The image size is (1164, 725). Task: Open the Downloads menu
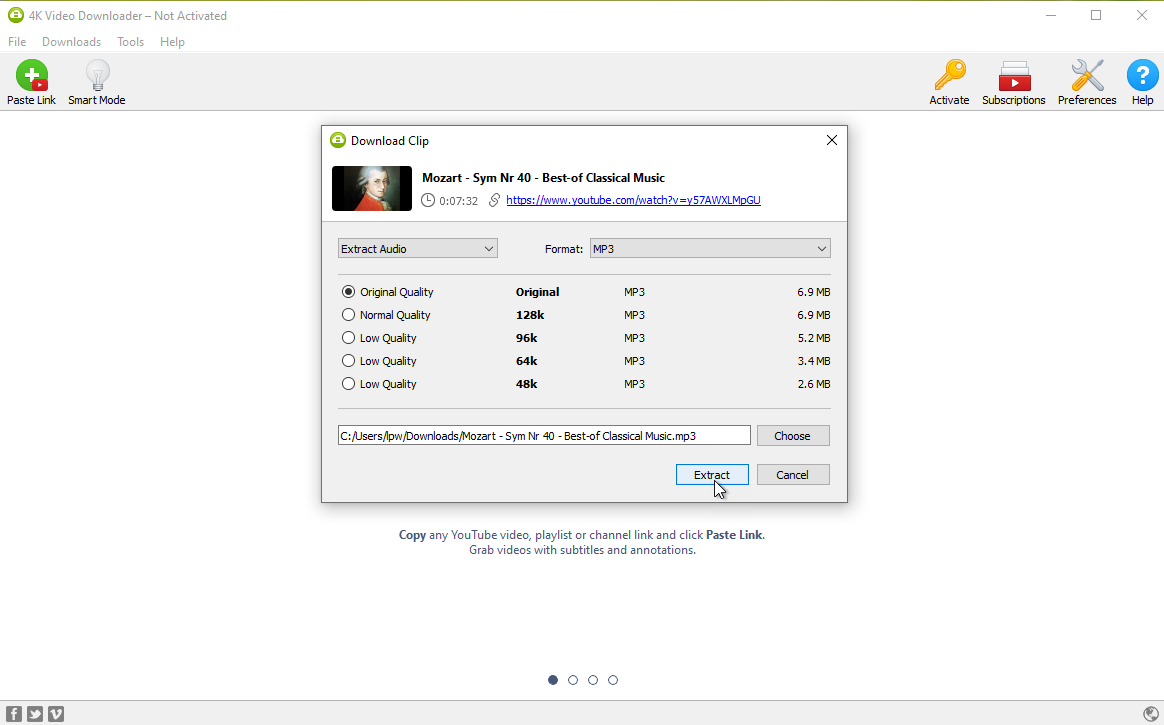tap(71, 42)
